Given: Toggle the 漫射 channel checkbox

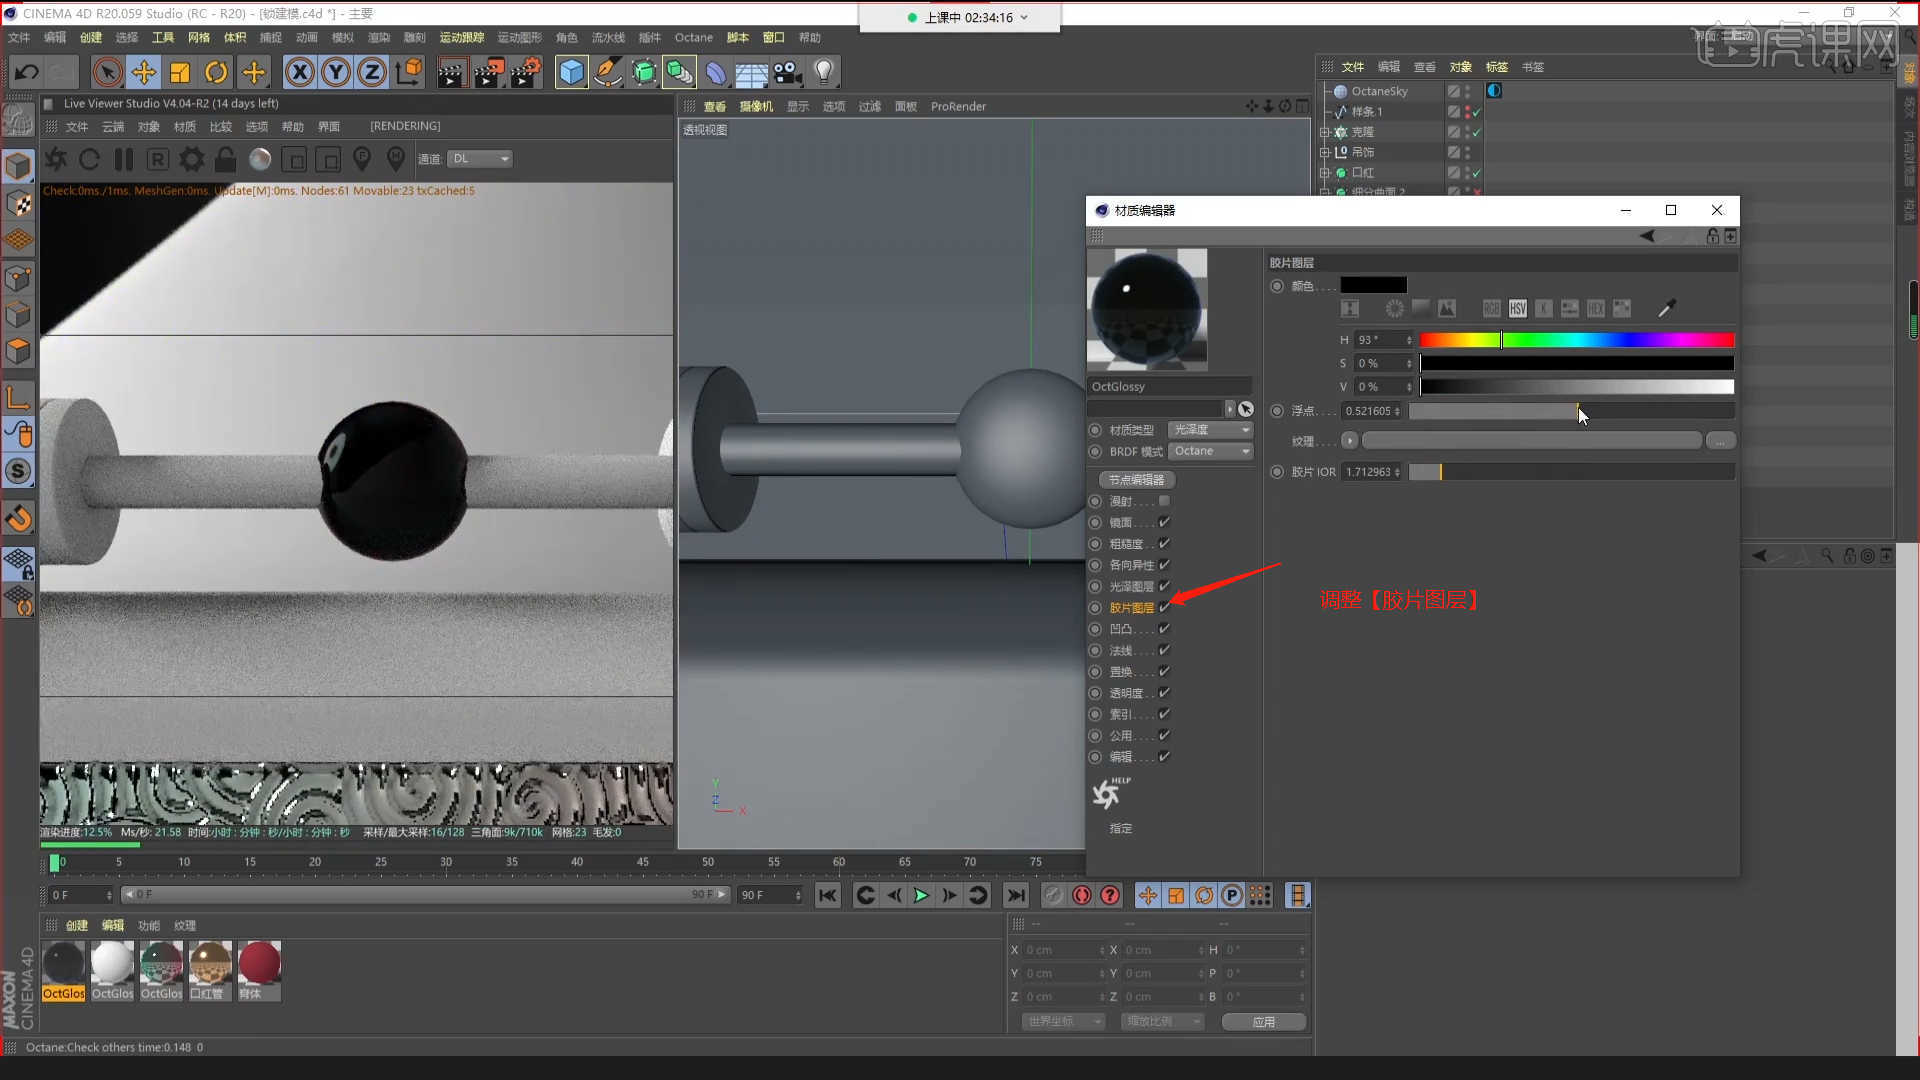Looking at the screenshot, I should pos(1164,501).
